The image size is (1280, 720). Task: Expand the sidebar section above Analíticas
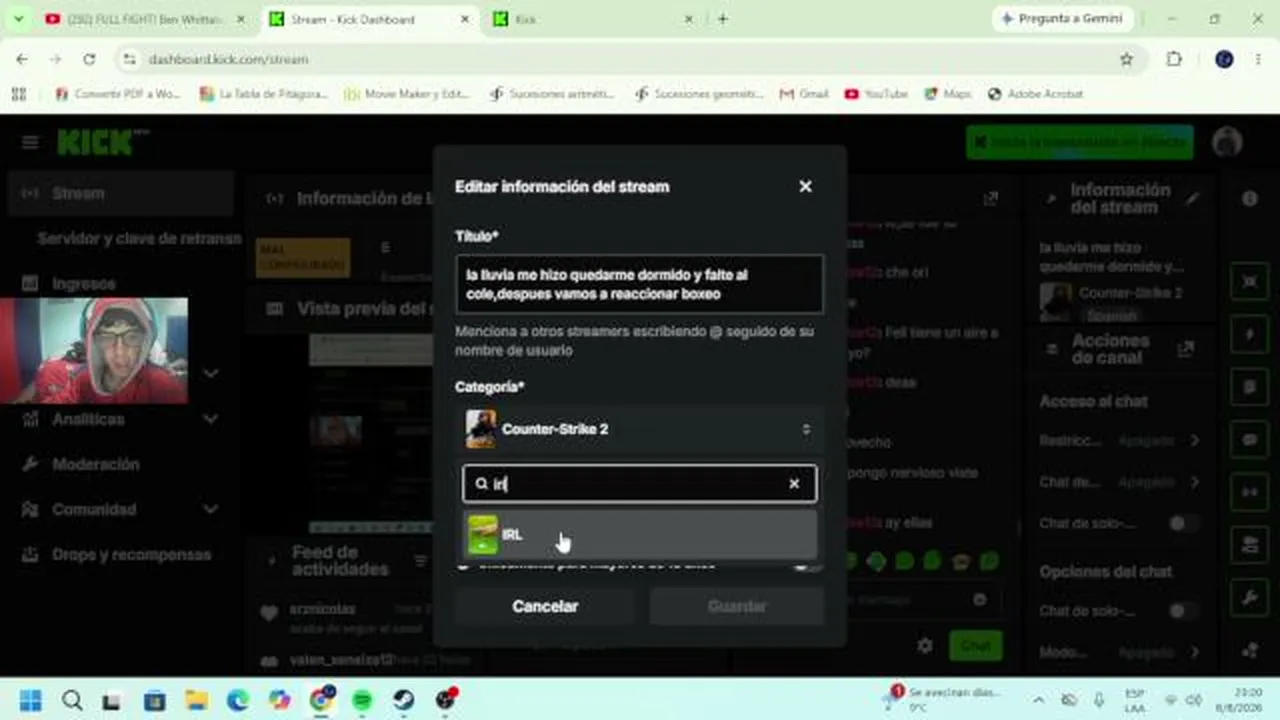coord(210,373)
